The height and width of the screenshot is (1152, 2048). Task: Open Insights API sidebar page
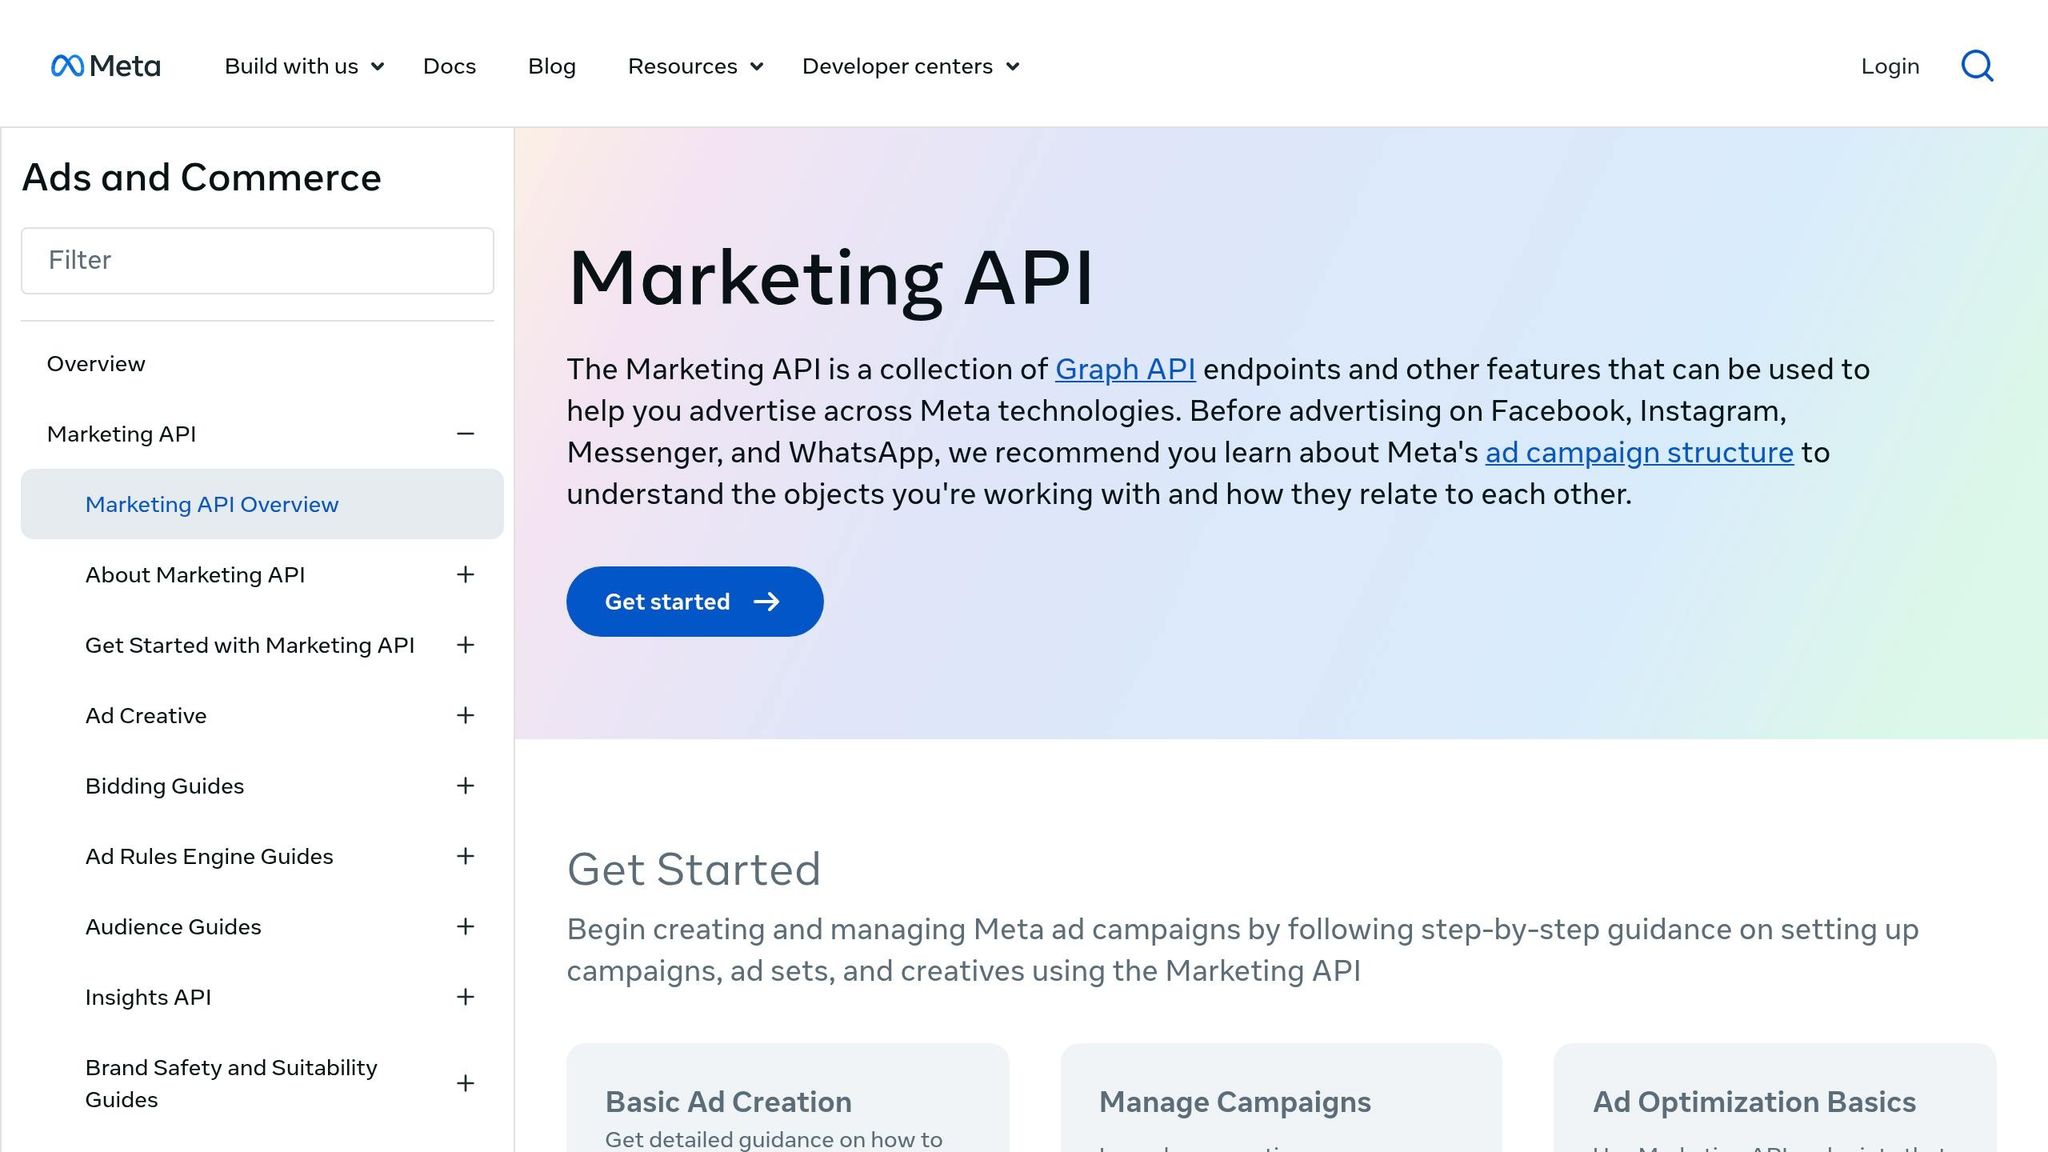coord(148,997)
